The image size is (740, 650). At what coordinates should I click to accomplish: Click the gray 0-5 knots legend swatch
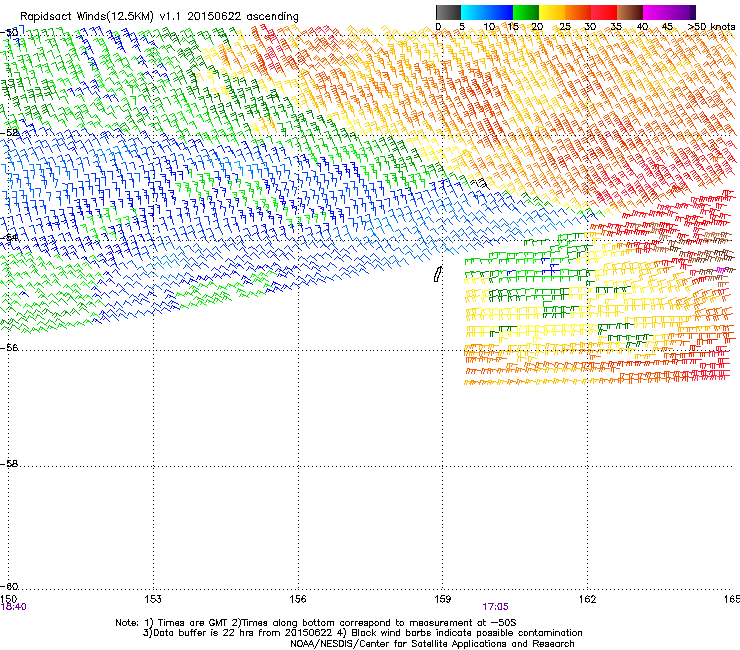[x=448, y=12]
